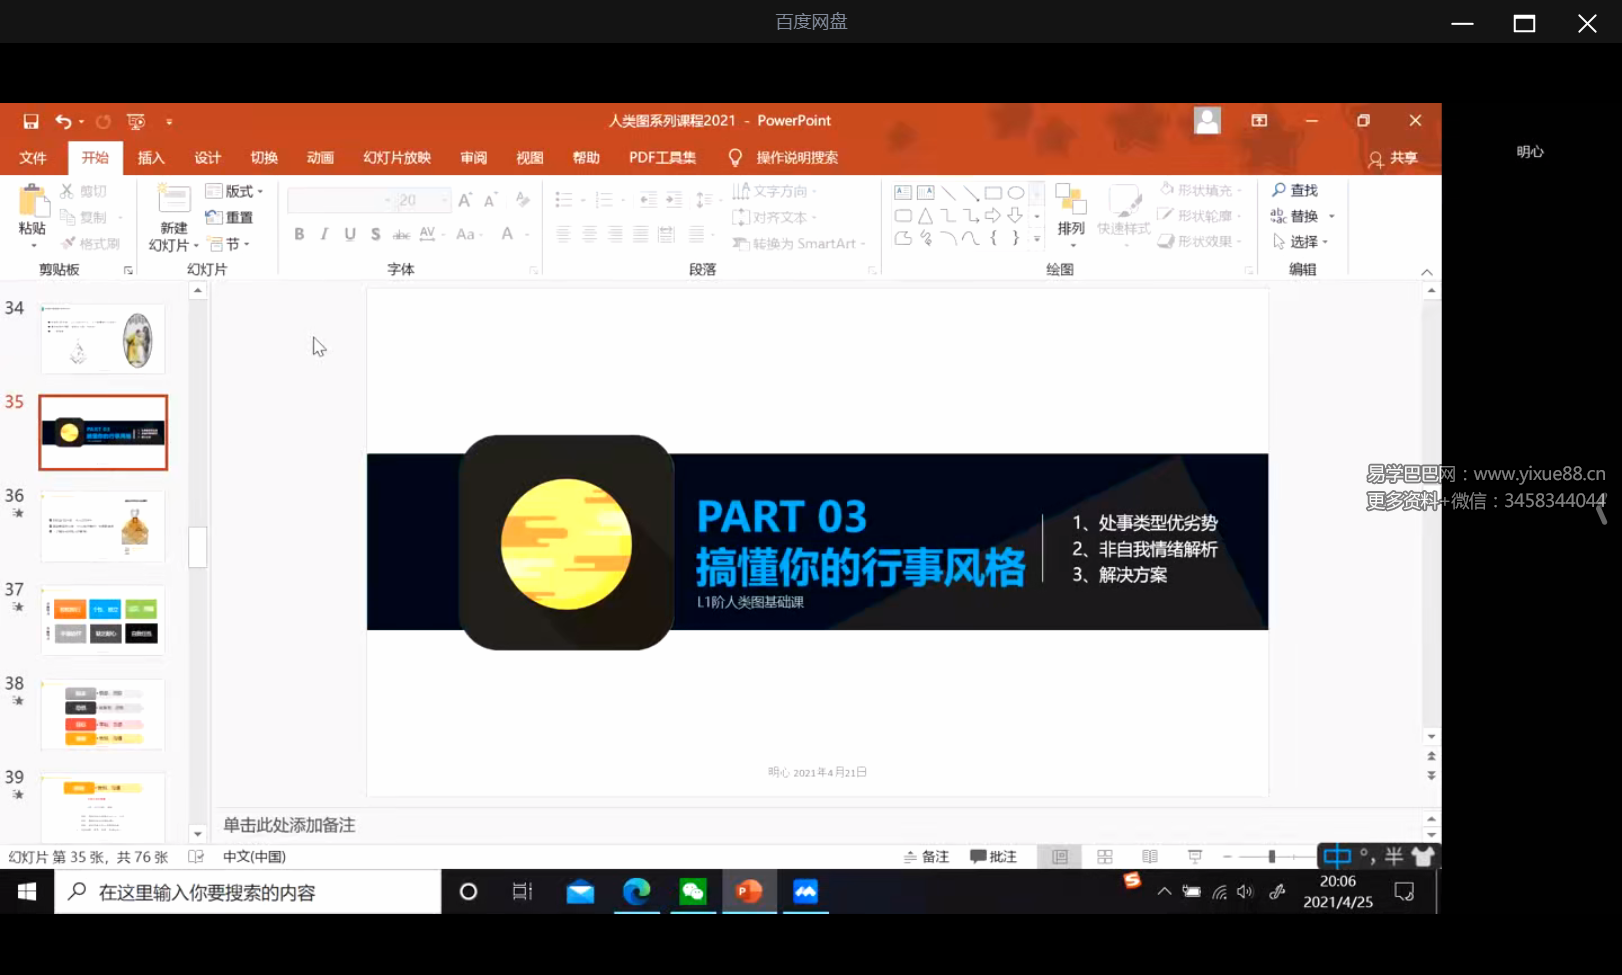Collapse the ribbon with the chevron arrow
Screen dimensions: 1622x975
(x=1427, y=271)
